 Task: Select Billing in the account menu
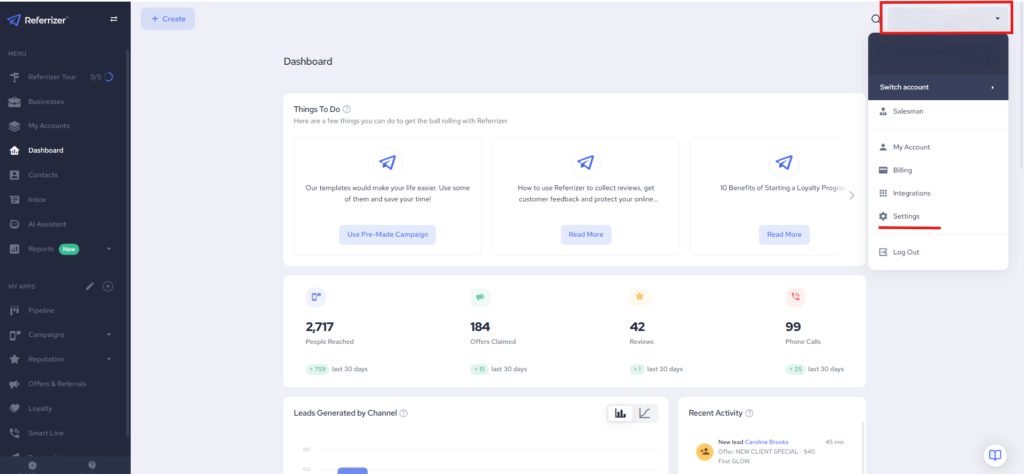902,170
